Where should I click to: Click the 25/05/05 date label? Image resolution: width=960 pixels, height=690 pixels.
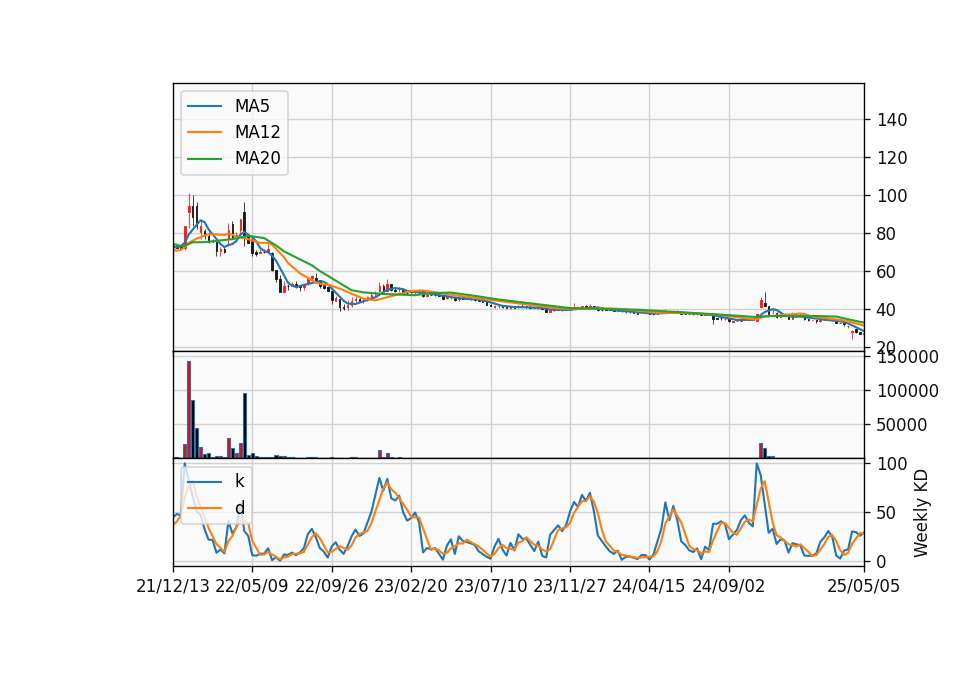(864, 586)
